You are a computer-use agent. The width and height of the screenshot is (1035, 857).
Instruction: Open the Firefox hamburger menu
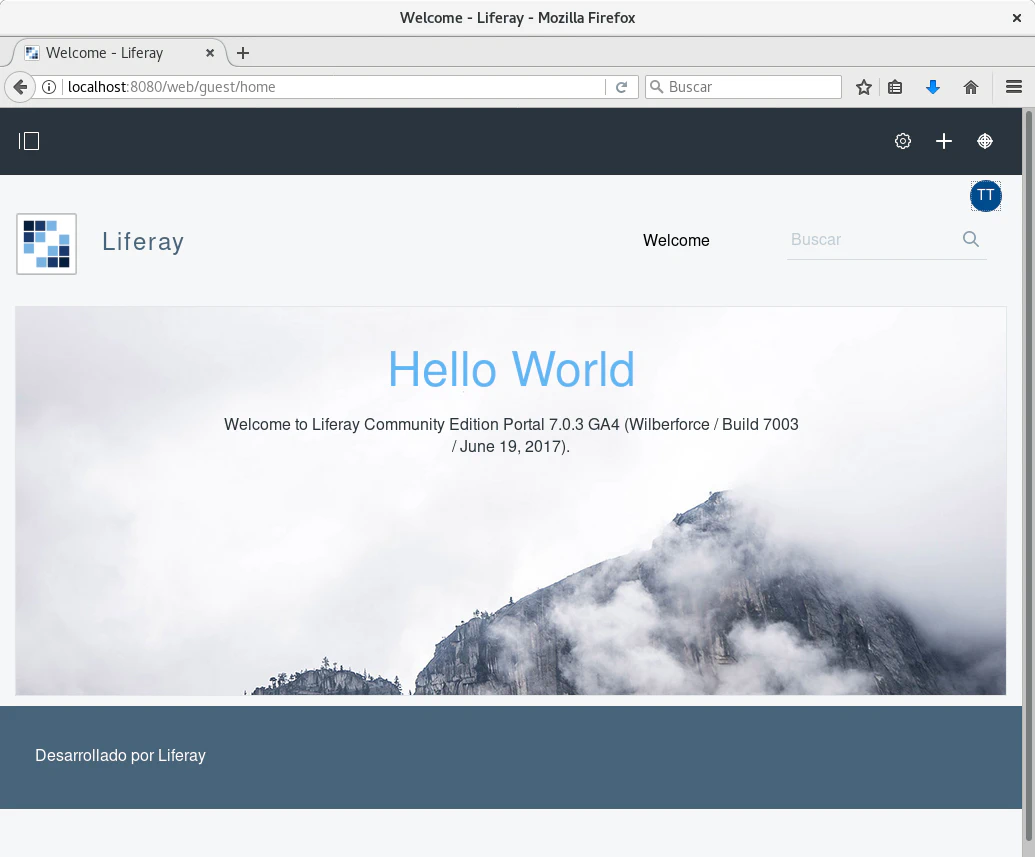point(1013,87)
